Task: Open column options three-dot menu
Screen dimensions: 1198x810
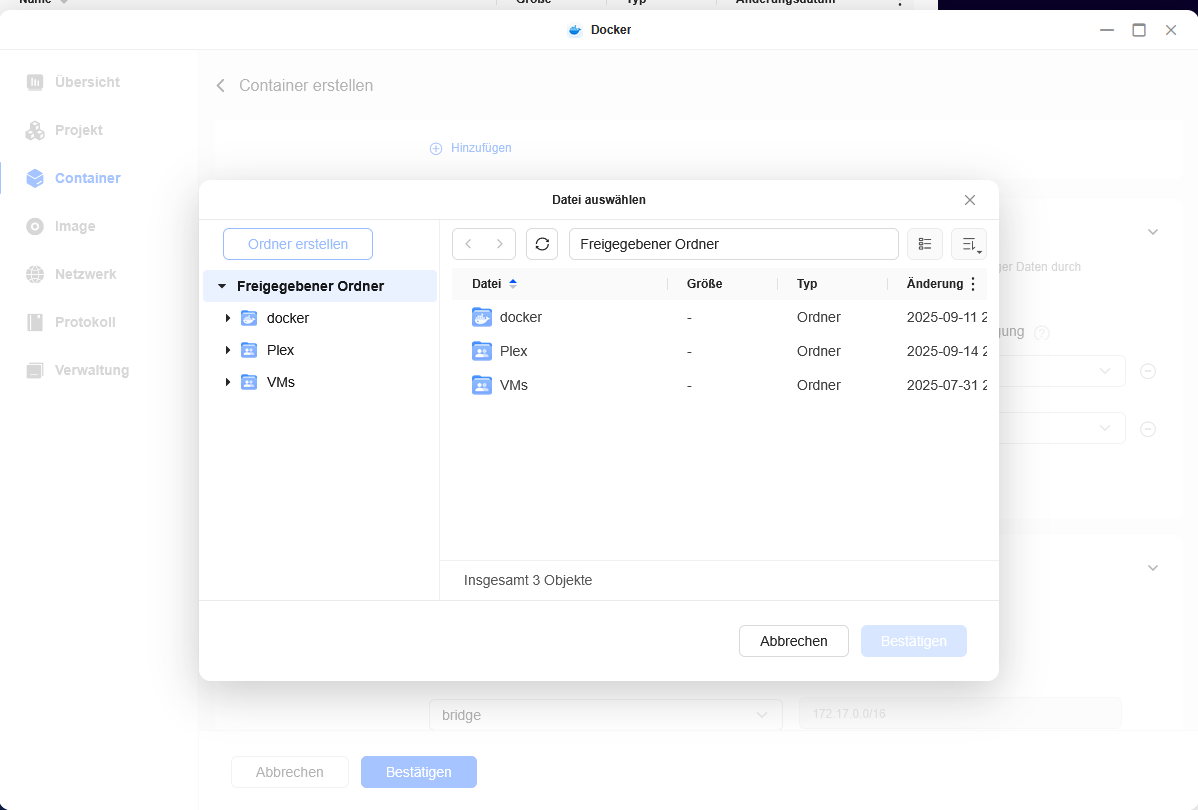Action: (x=973, y=284)
